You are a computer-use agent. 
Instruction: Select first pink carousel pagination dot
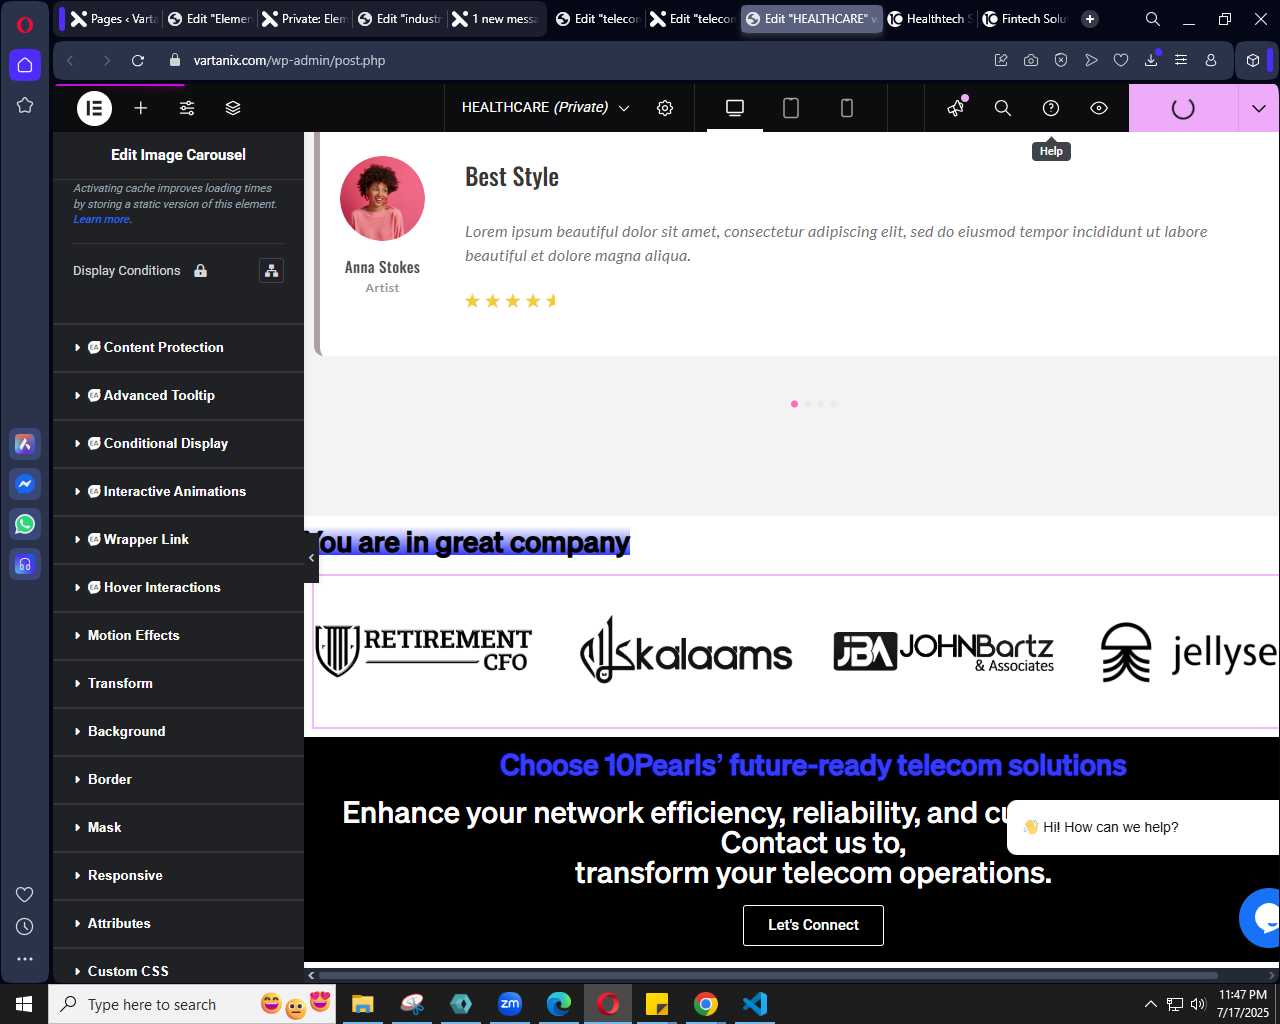(x=794, y=404)
